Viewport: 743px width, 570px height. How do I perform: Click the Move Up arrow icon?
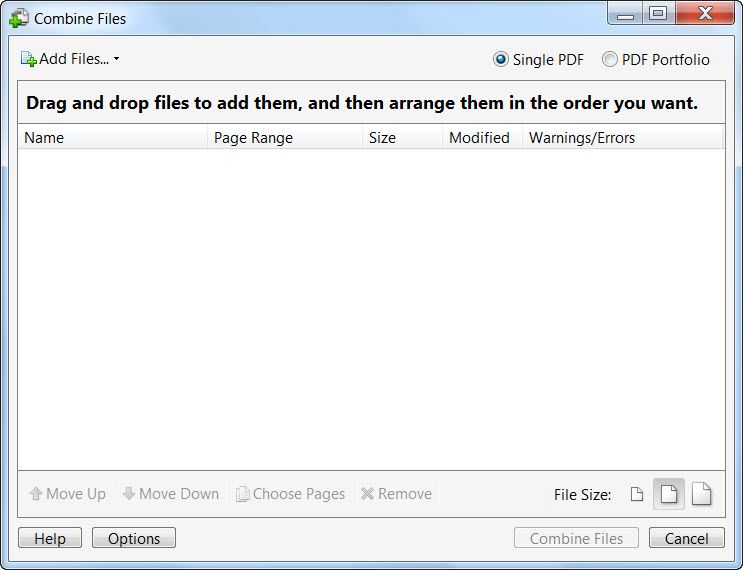pos(36,494)
